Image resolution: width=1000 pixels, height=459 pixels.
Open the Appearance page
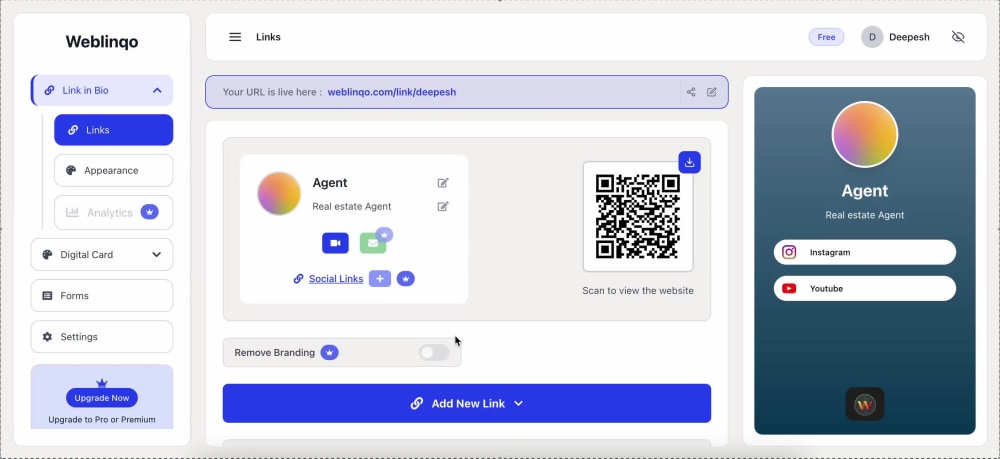(114, 170)
